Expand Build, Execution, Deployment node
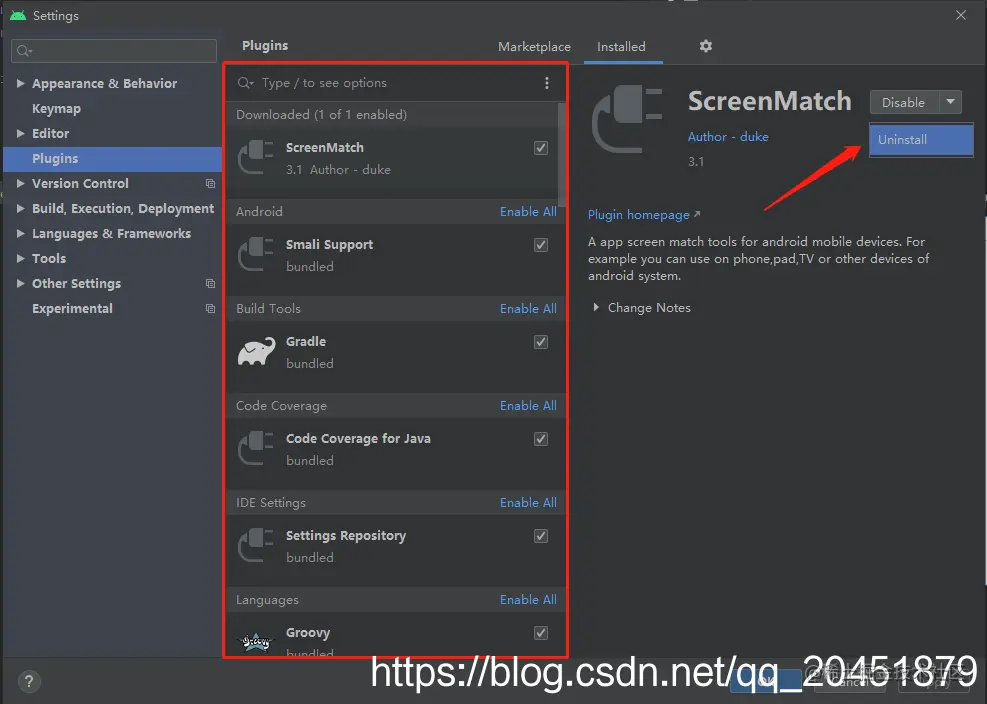This screenshot has height=704, width=987. 21,208
